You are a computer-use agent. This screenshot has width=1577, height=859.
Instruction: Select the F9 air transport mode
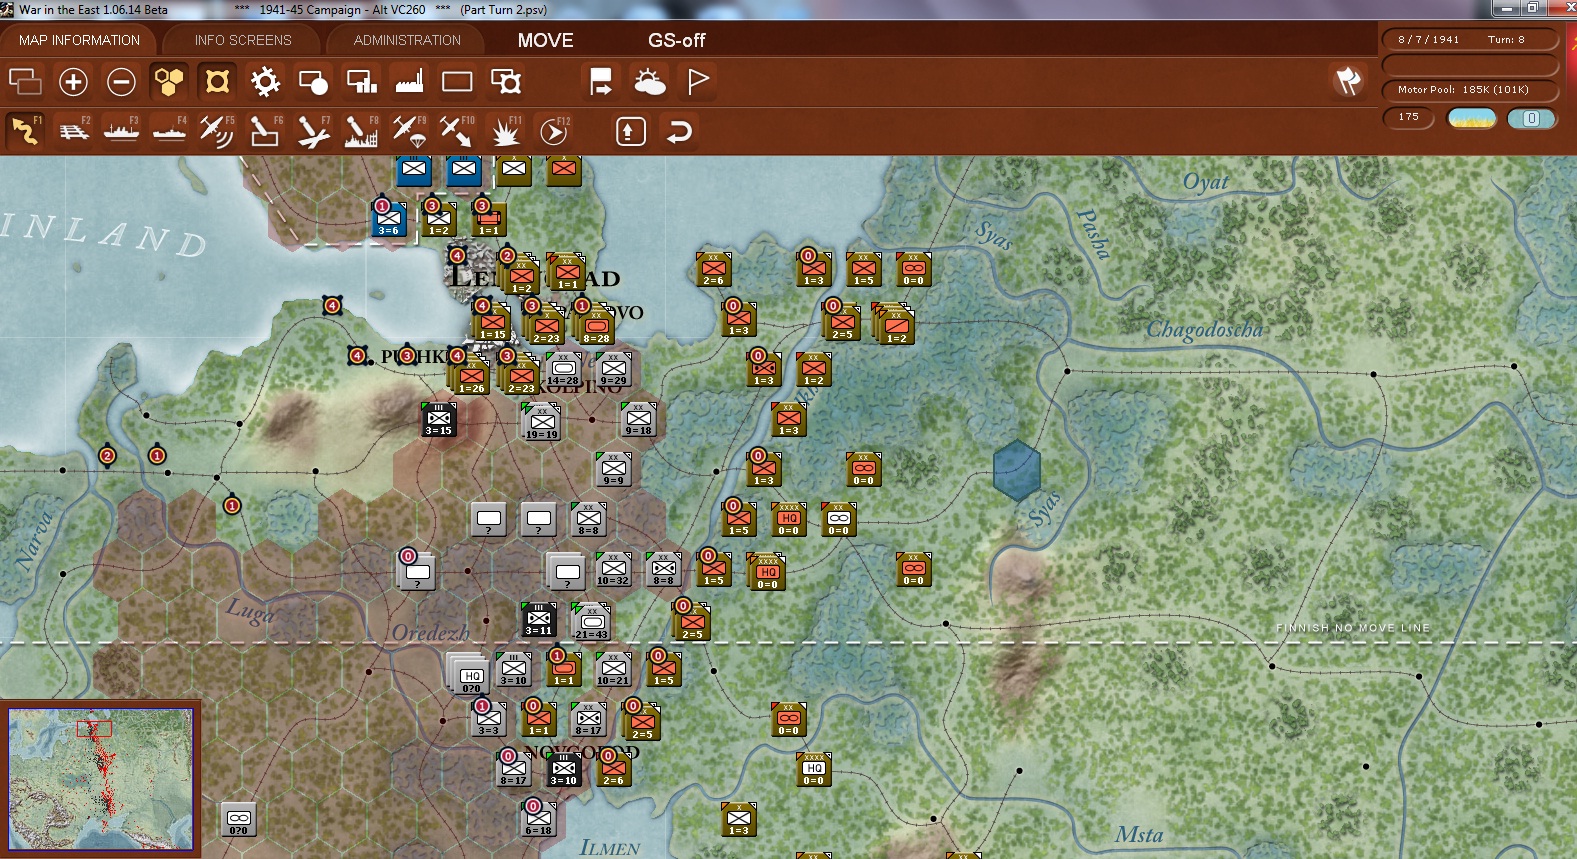[x=409, y=131]
